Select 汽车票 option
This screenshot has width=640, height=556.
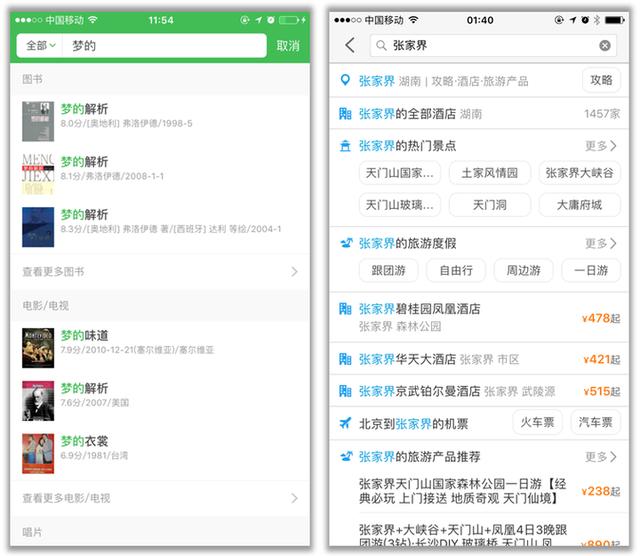point(596,422)
